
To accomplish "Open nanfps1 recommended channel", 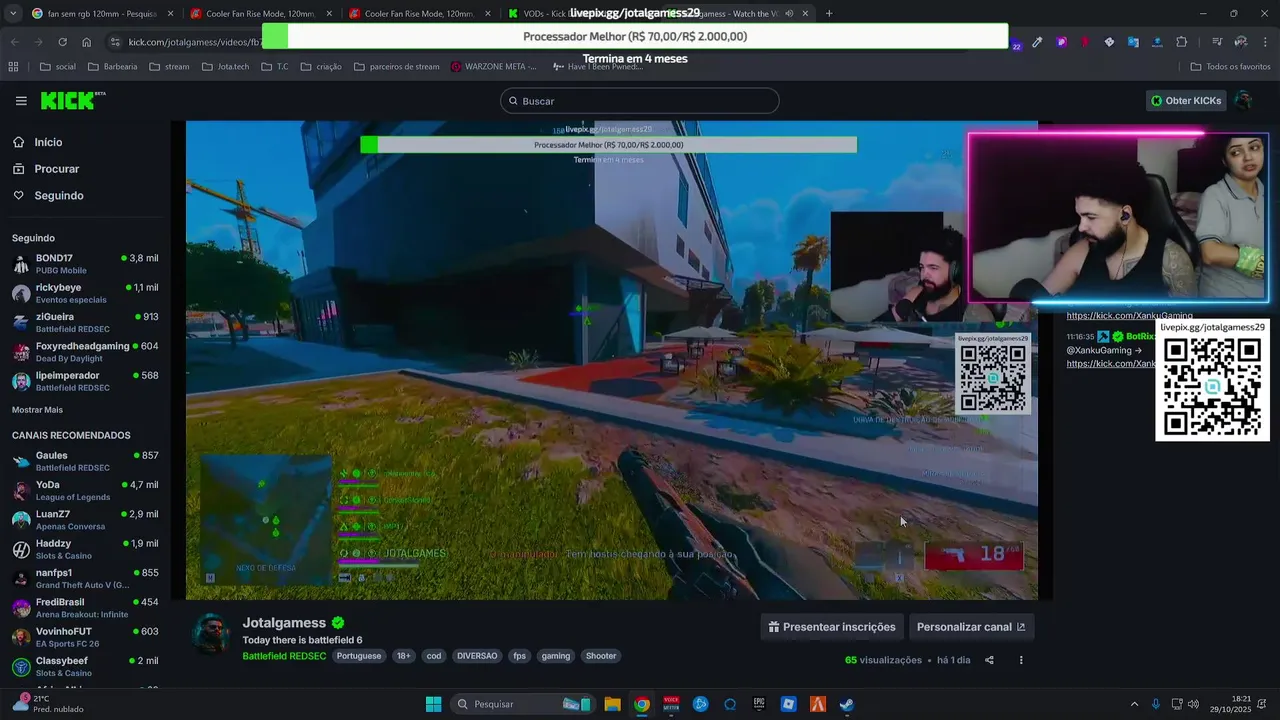I will (x=85, y=578).
